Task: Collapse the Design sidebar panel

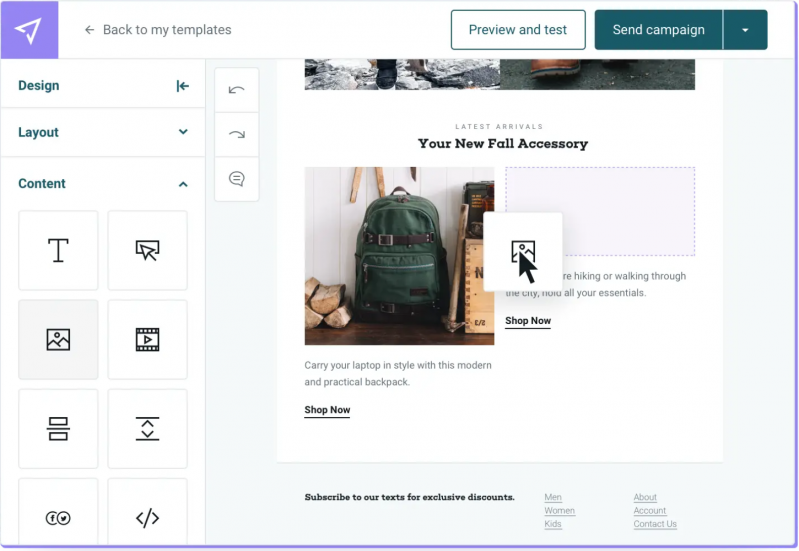Action: pyautogui.click(x=182, y=86)
